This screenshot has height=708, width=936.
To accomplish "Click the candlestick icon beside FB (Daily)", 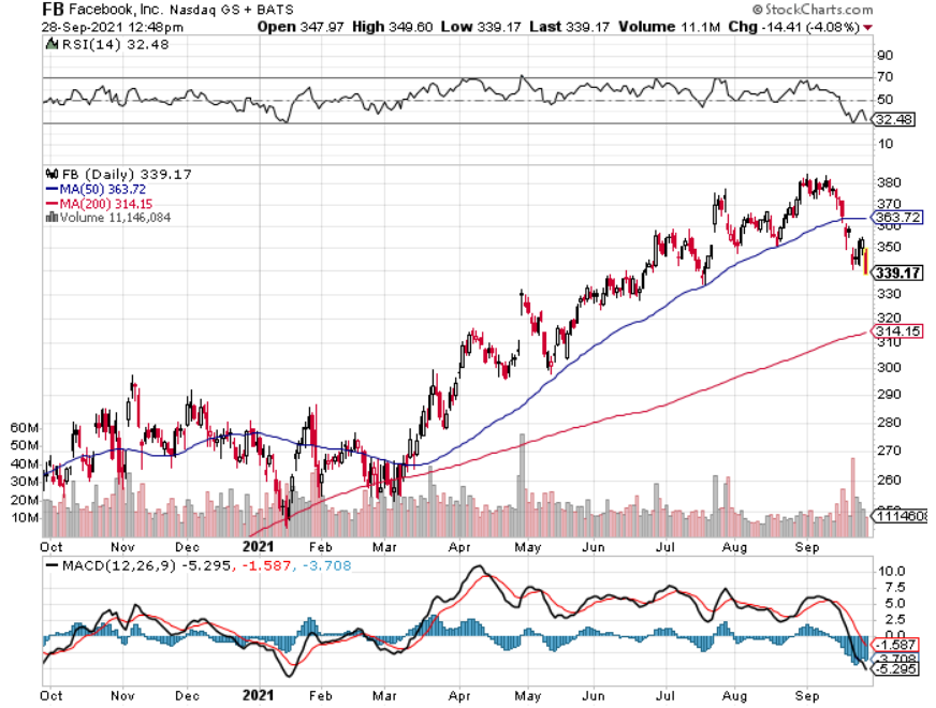I will click(x=52, y=174).
